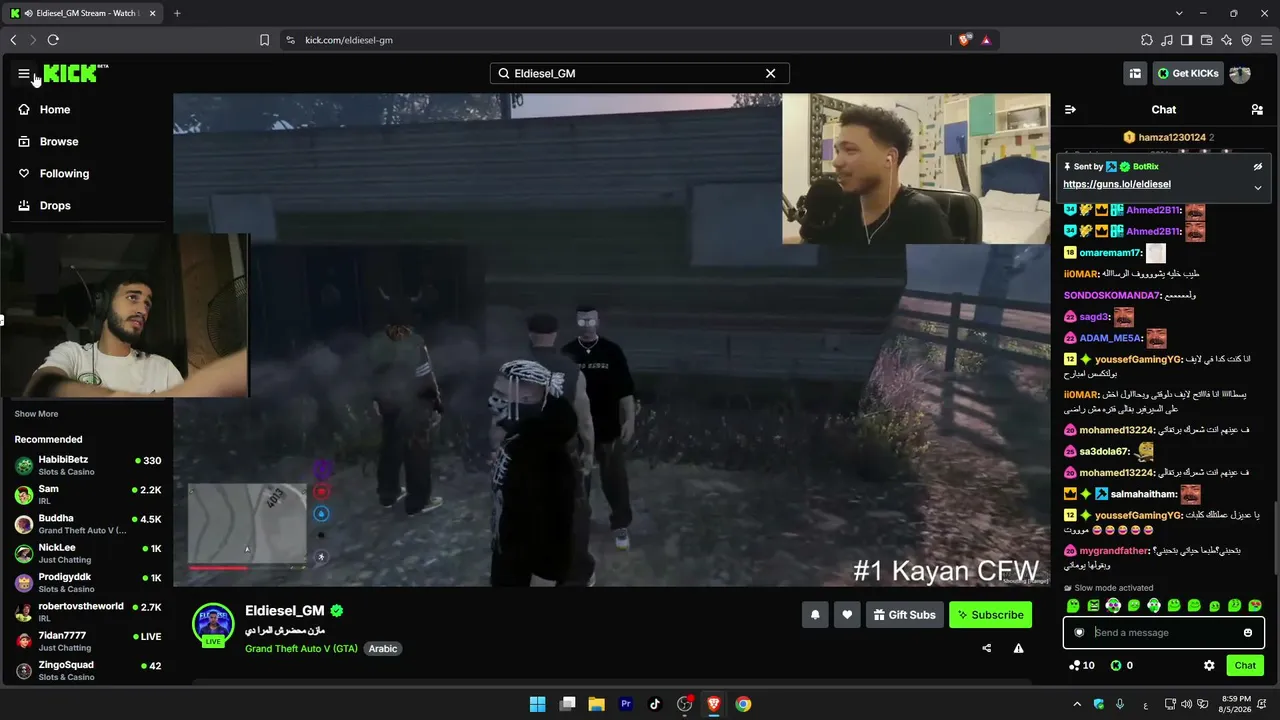Bookmark this page
Screen dimensions: 1280x720
click(x=264, y=40)
